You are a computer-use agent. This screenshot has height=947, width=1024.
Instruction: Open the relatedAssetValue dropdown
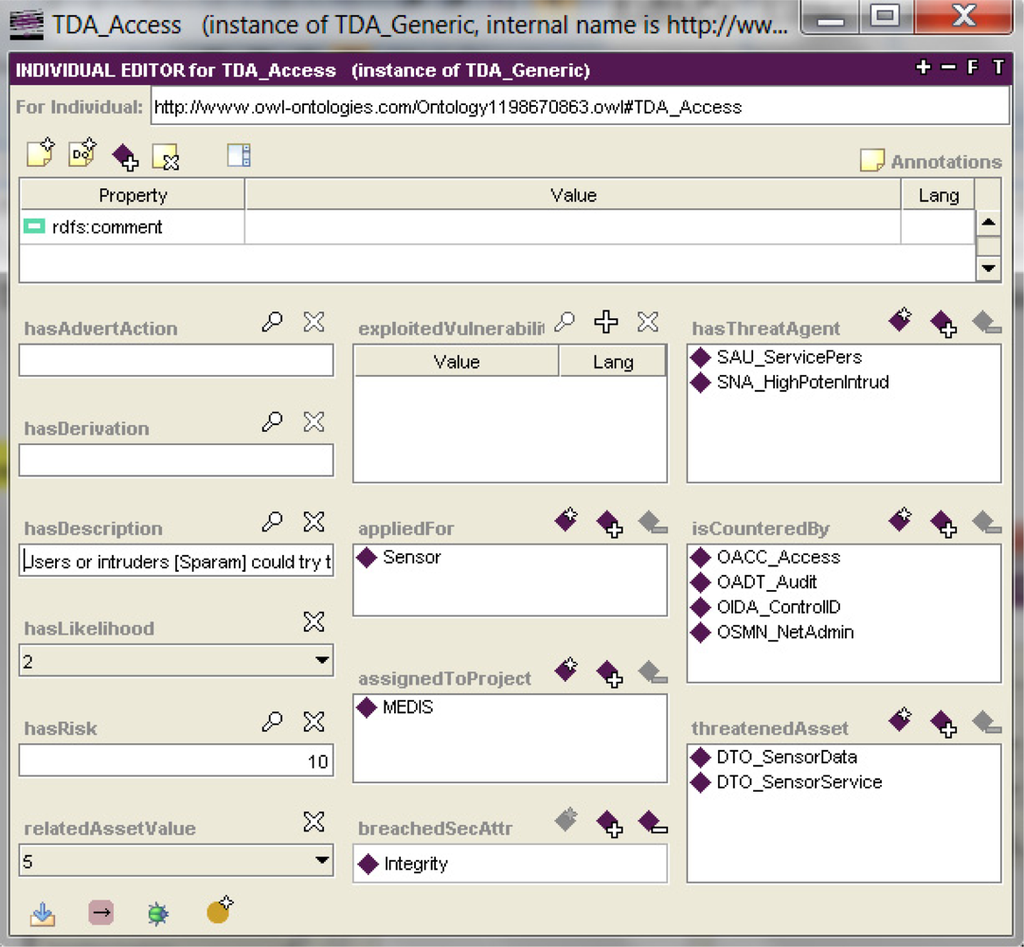coord(322,860)
